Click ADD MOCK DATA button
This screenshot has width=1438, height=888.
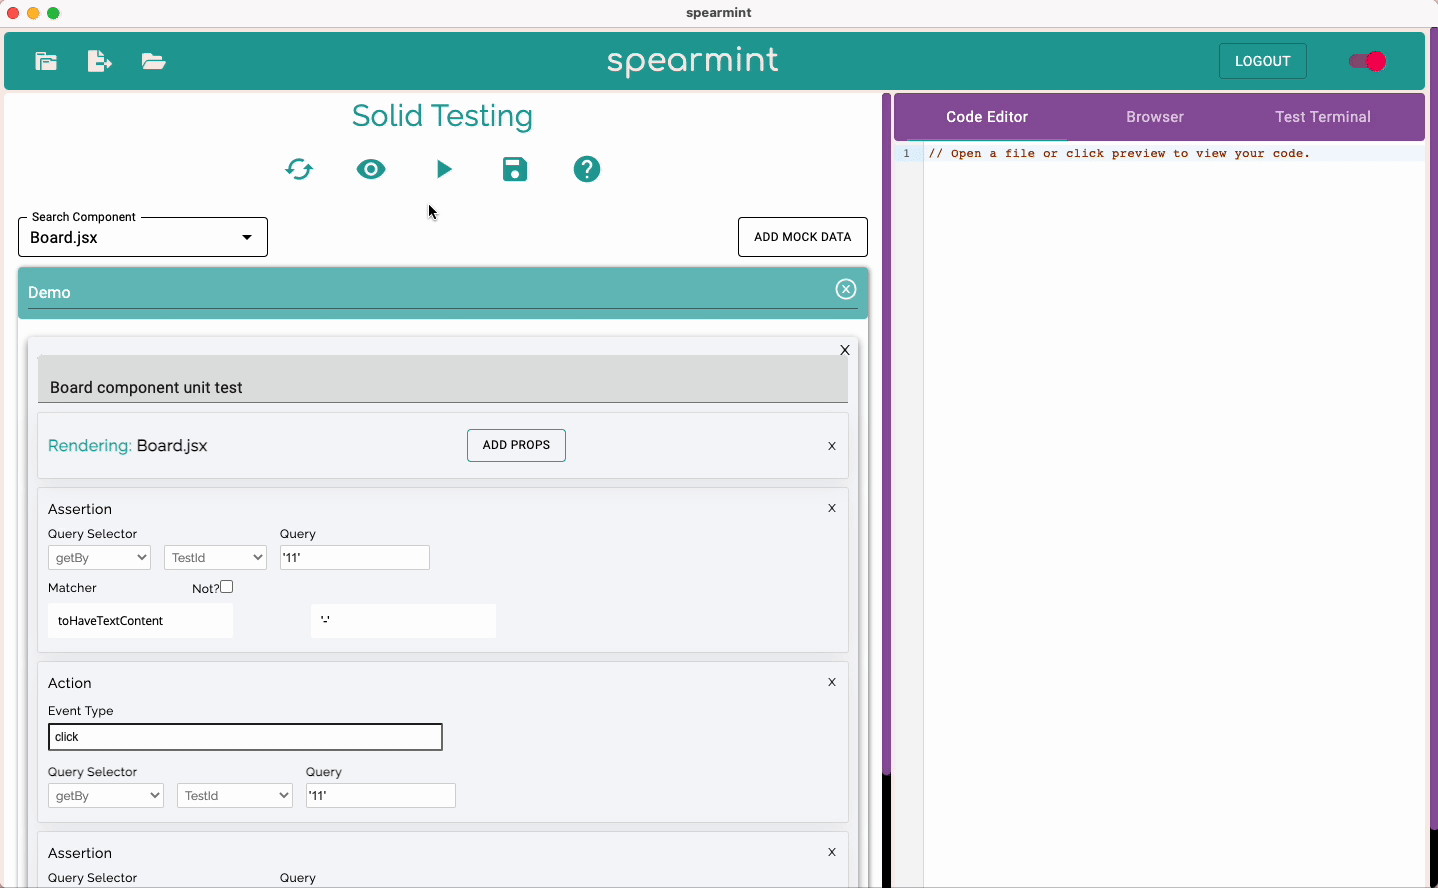[x=802, y=237]
